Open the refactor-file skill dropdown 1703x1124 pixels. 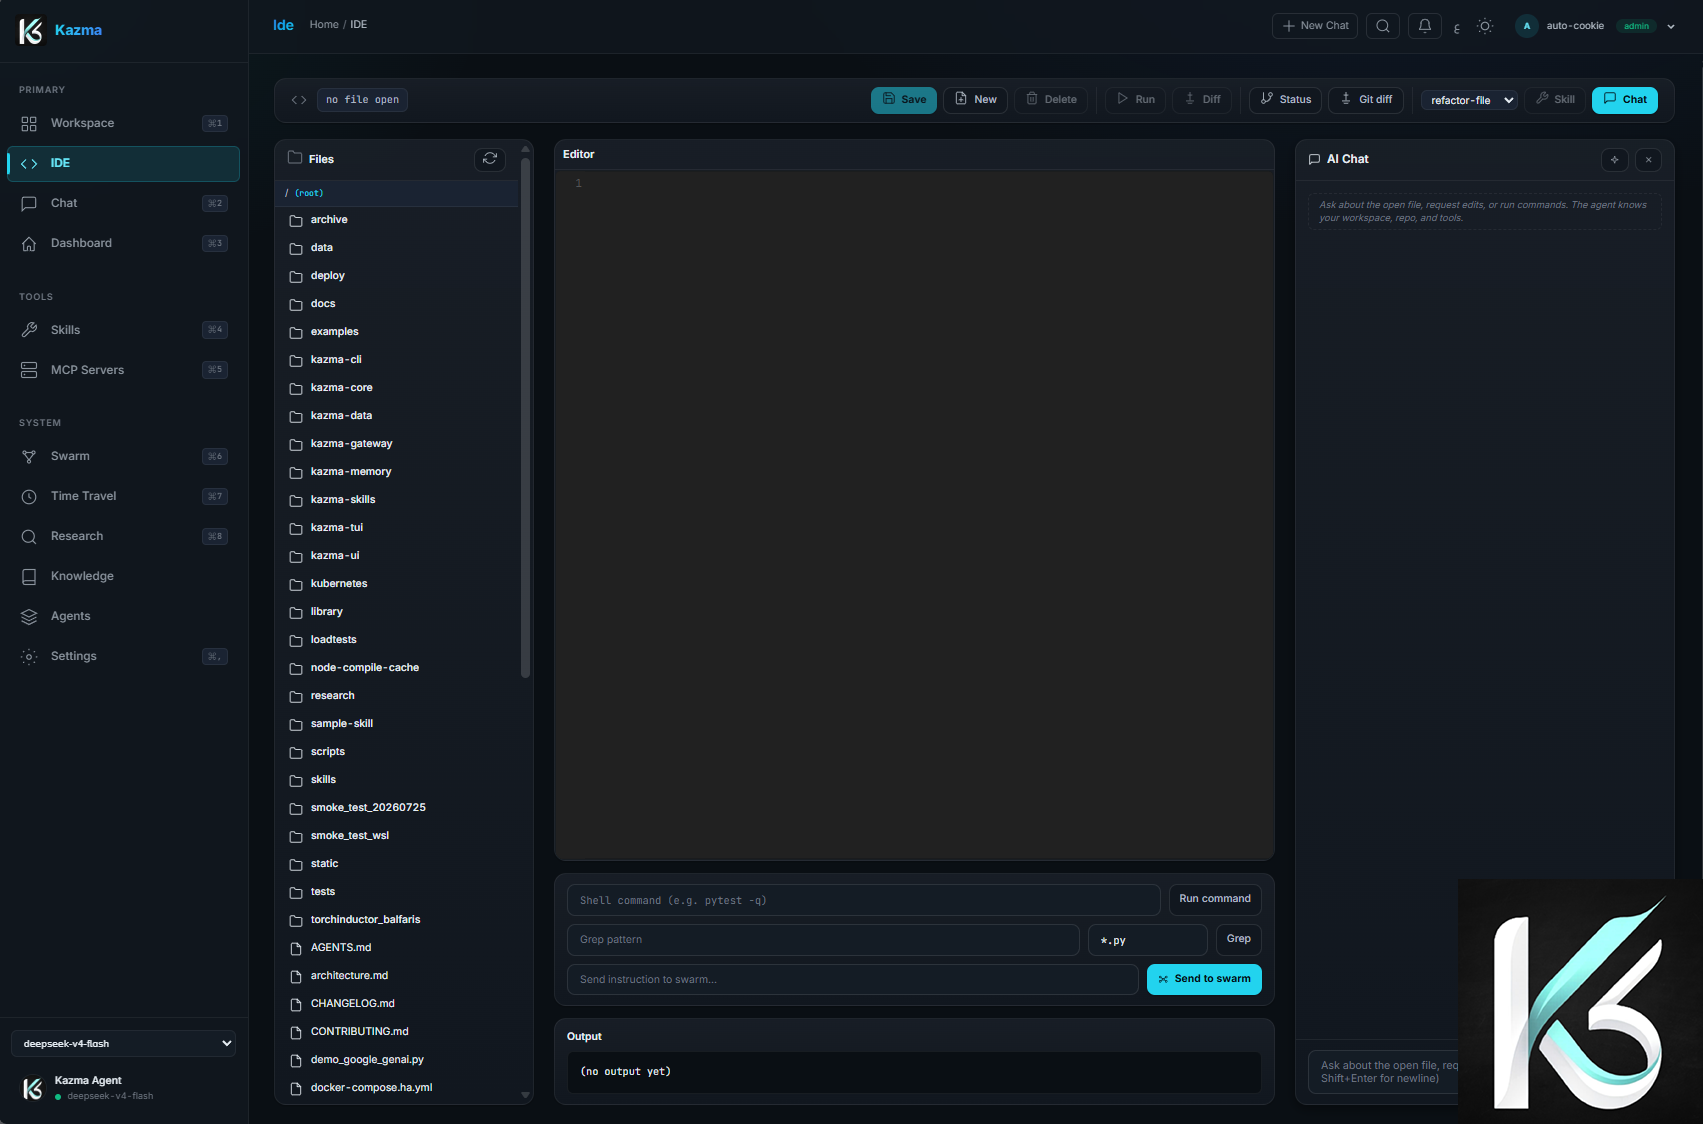(1470, 100)
